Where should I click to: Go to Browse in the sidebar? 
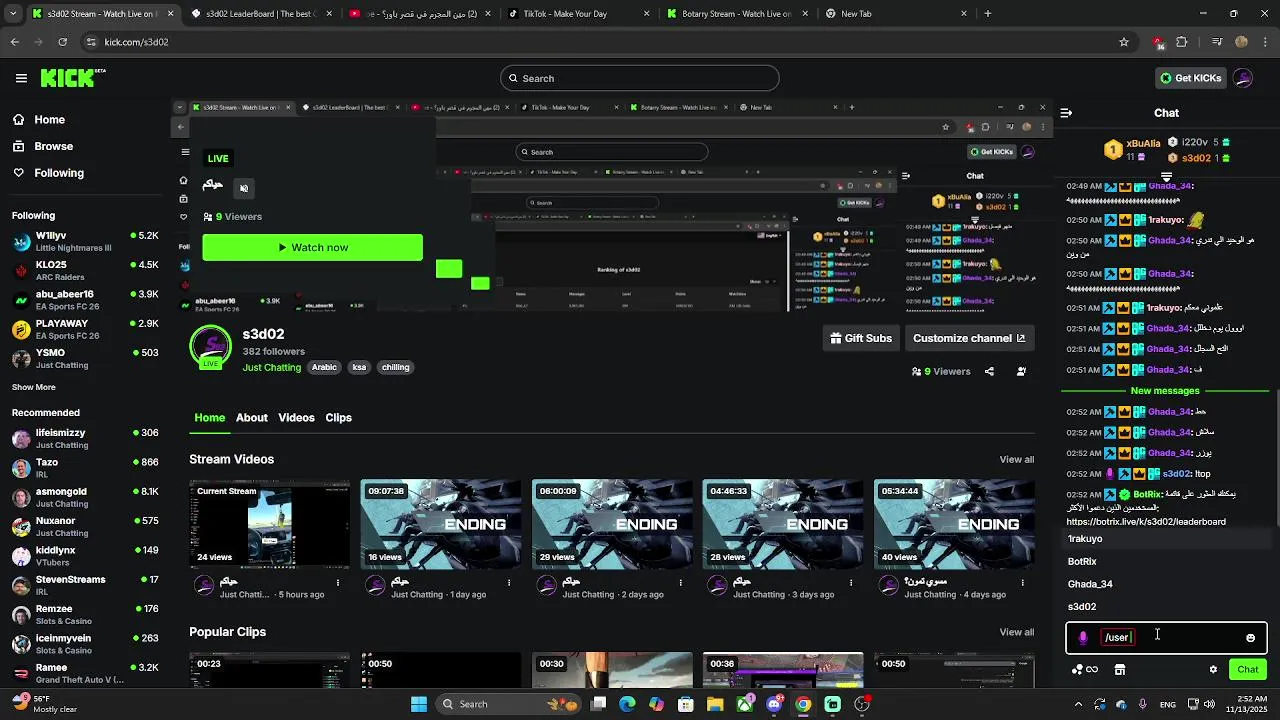pyautogui.click(x=53, y=146)
